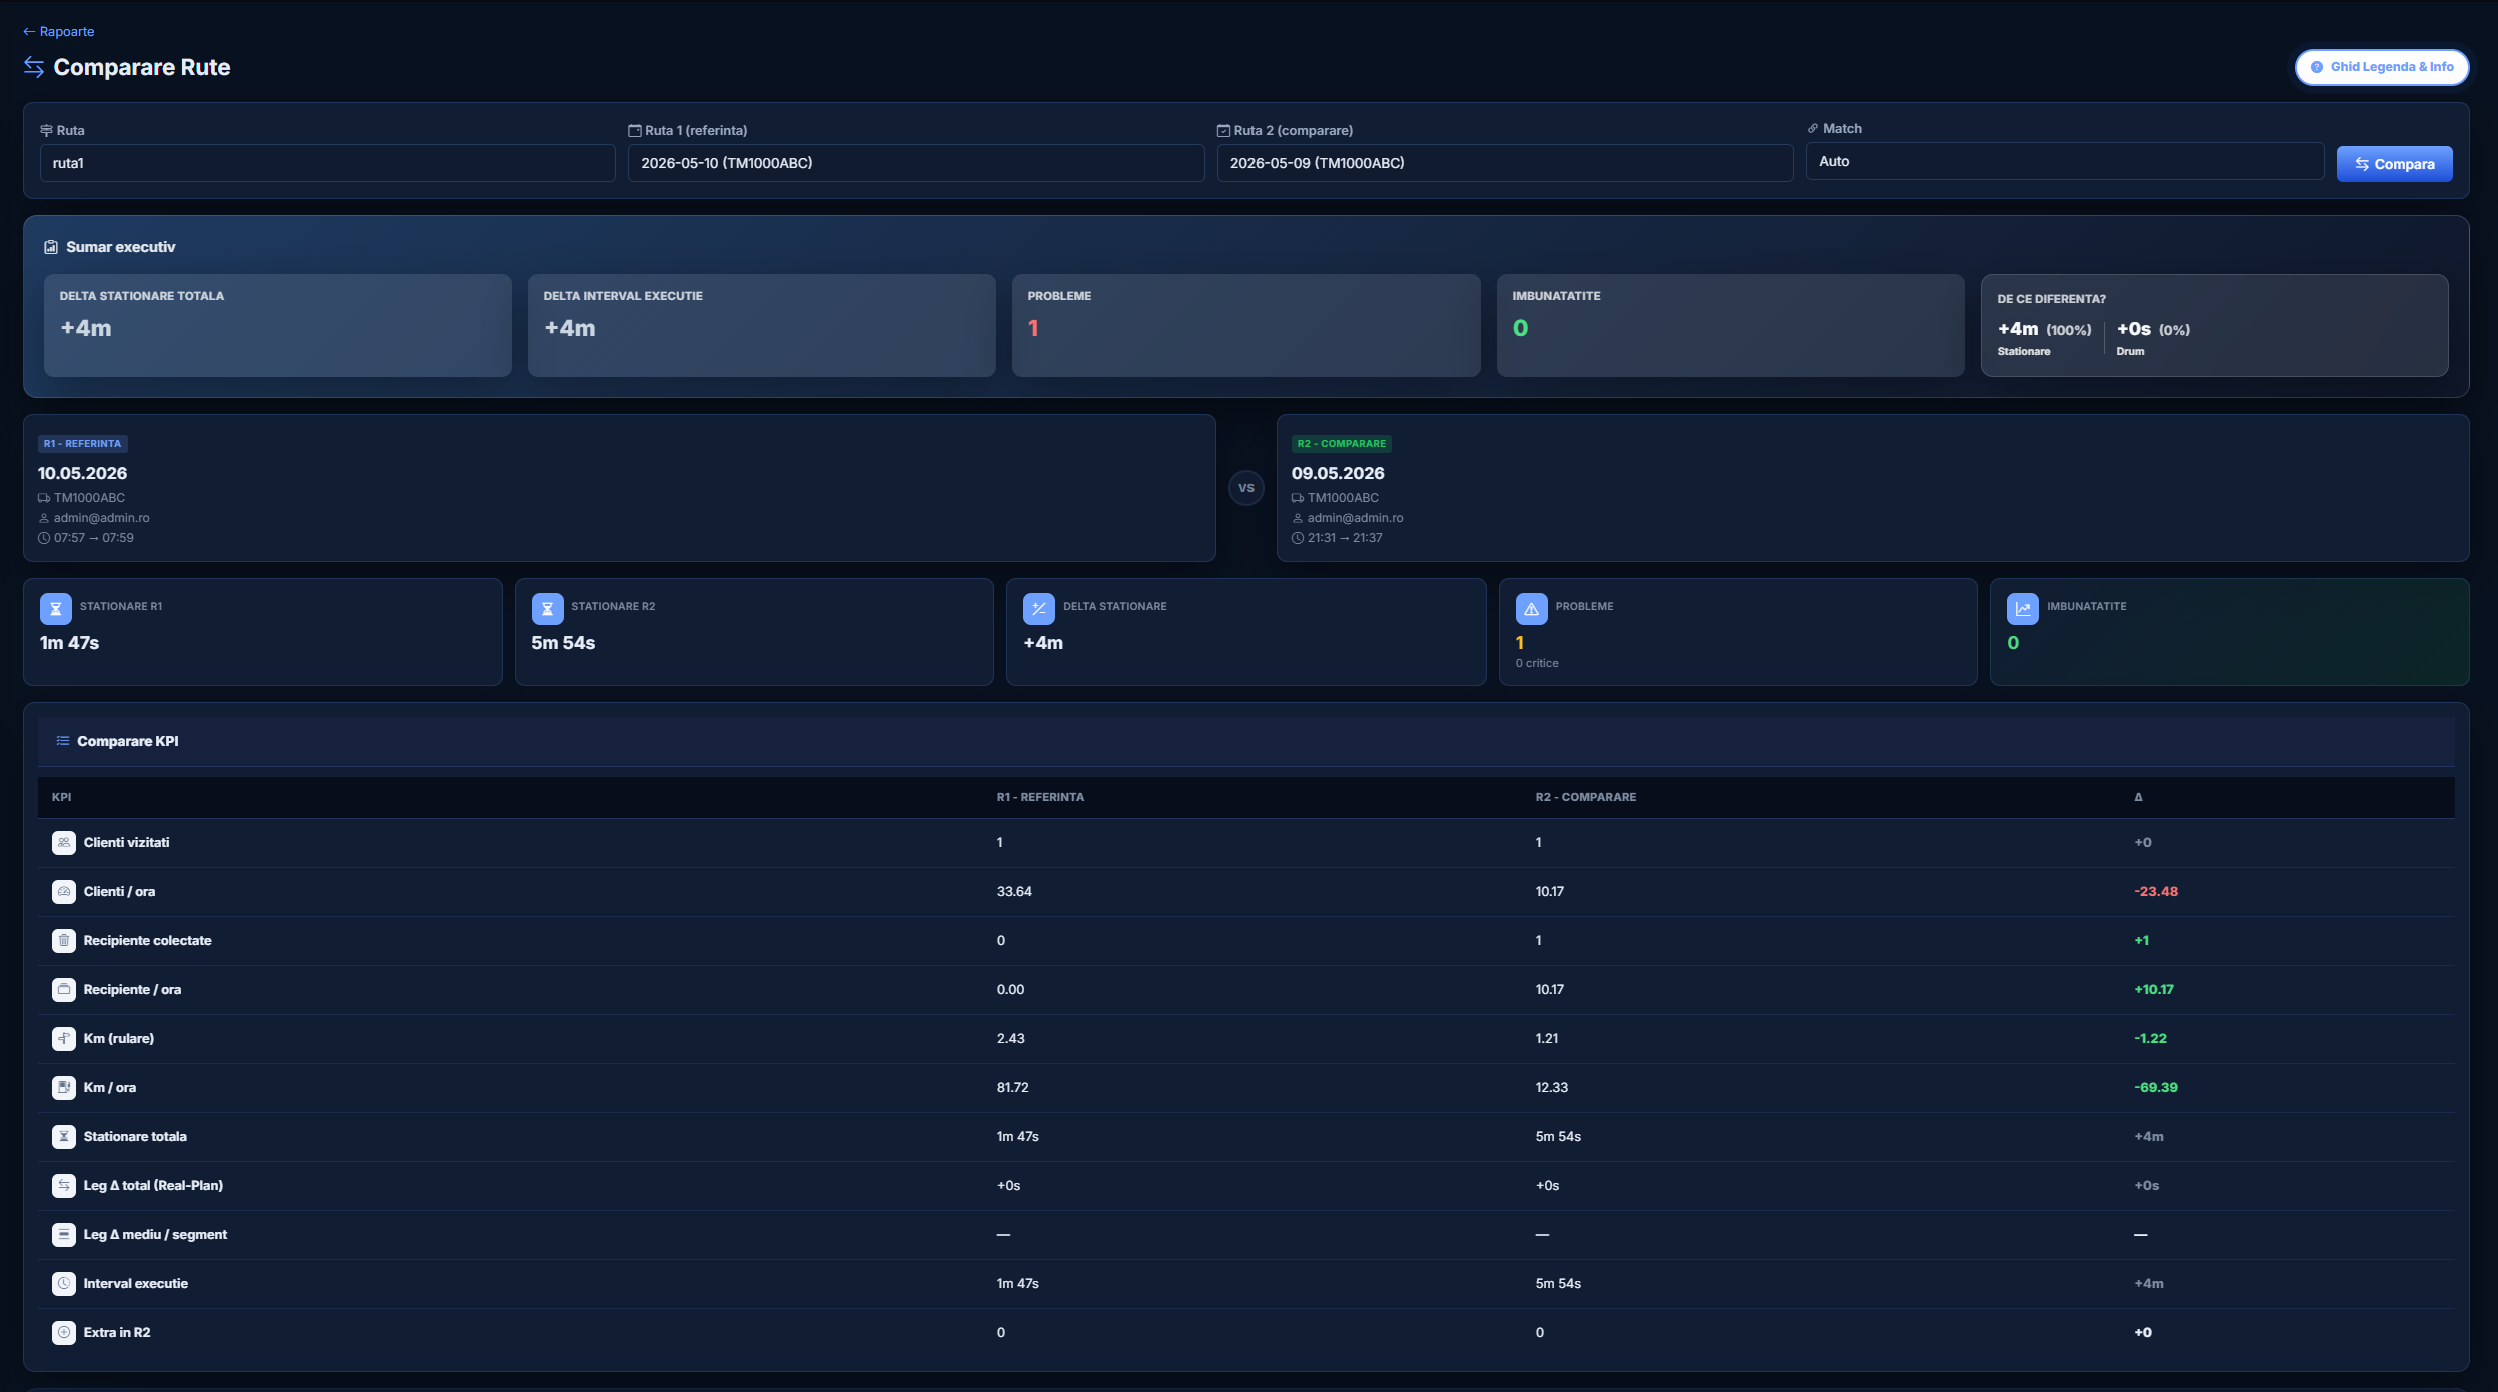Click the R2 - COMPARARE column header
The width and height of the screenshot is (2498, 1392).
1586,797
